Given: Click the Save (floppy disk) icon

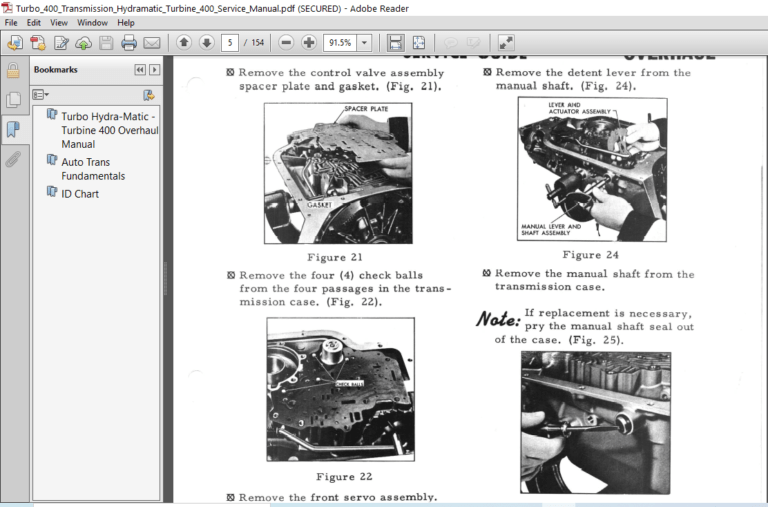Looking at the screenshot, I should [106, 43].
